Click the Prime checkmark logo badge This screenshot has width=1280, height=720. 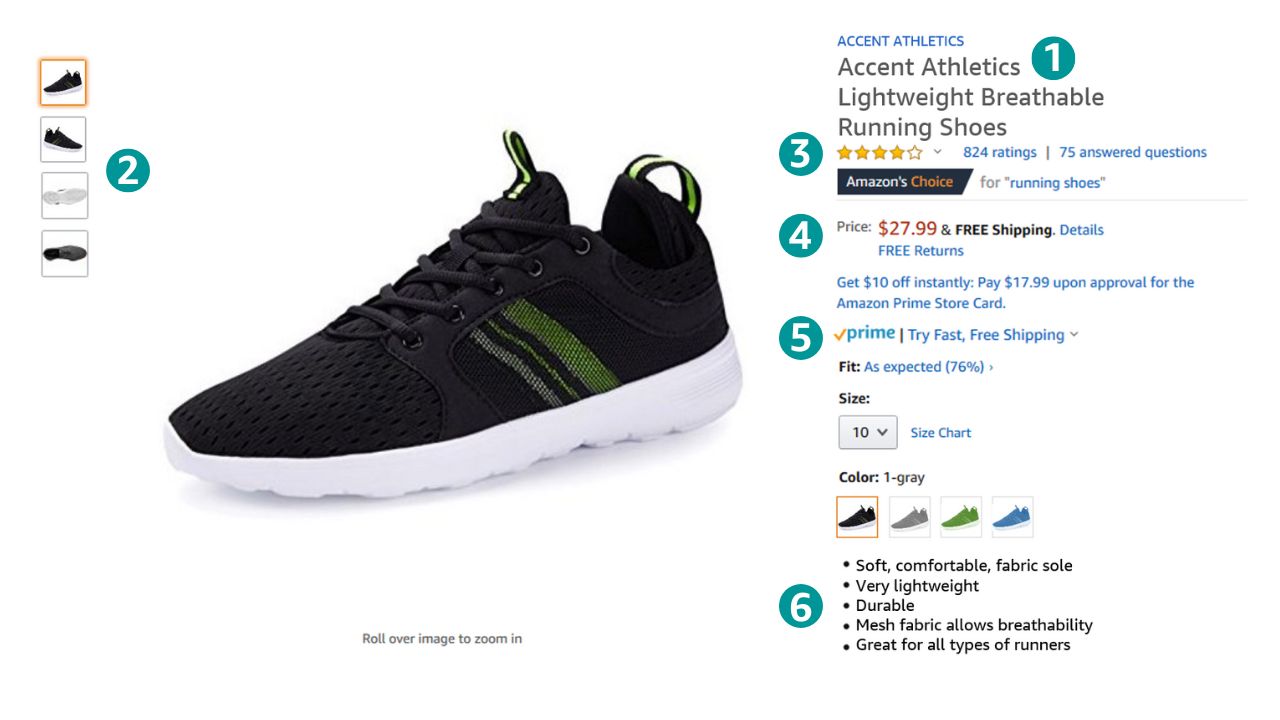click(866, 333)
